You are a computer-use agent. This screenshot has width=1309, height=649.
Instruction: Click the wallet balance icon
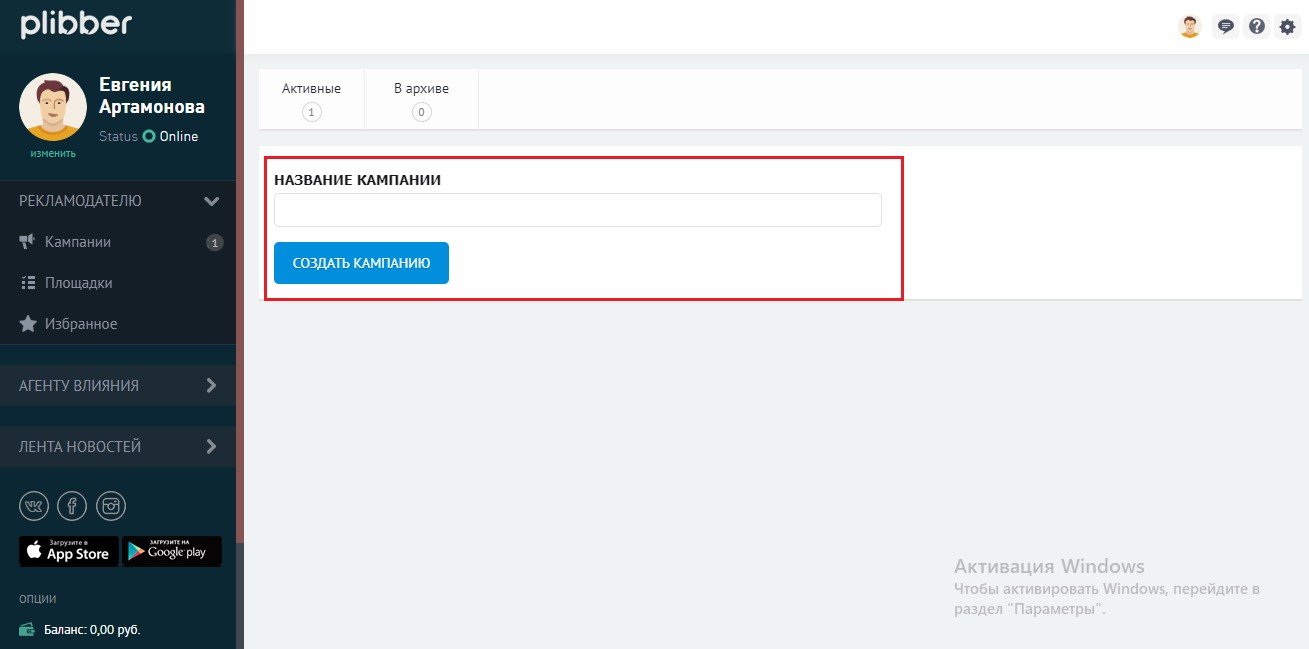click(28, 630)
